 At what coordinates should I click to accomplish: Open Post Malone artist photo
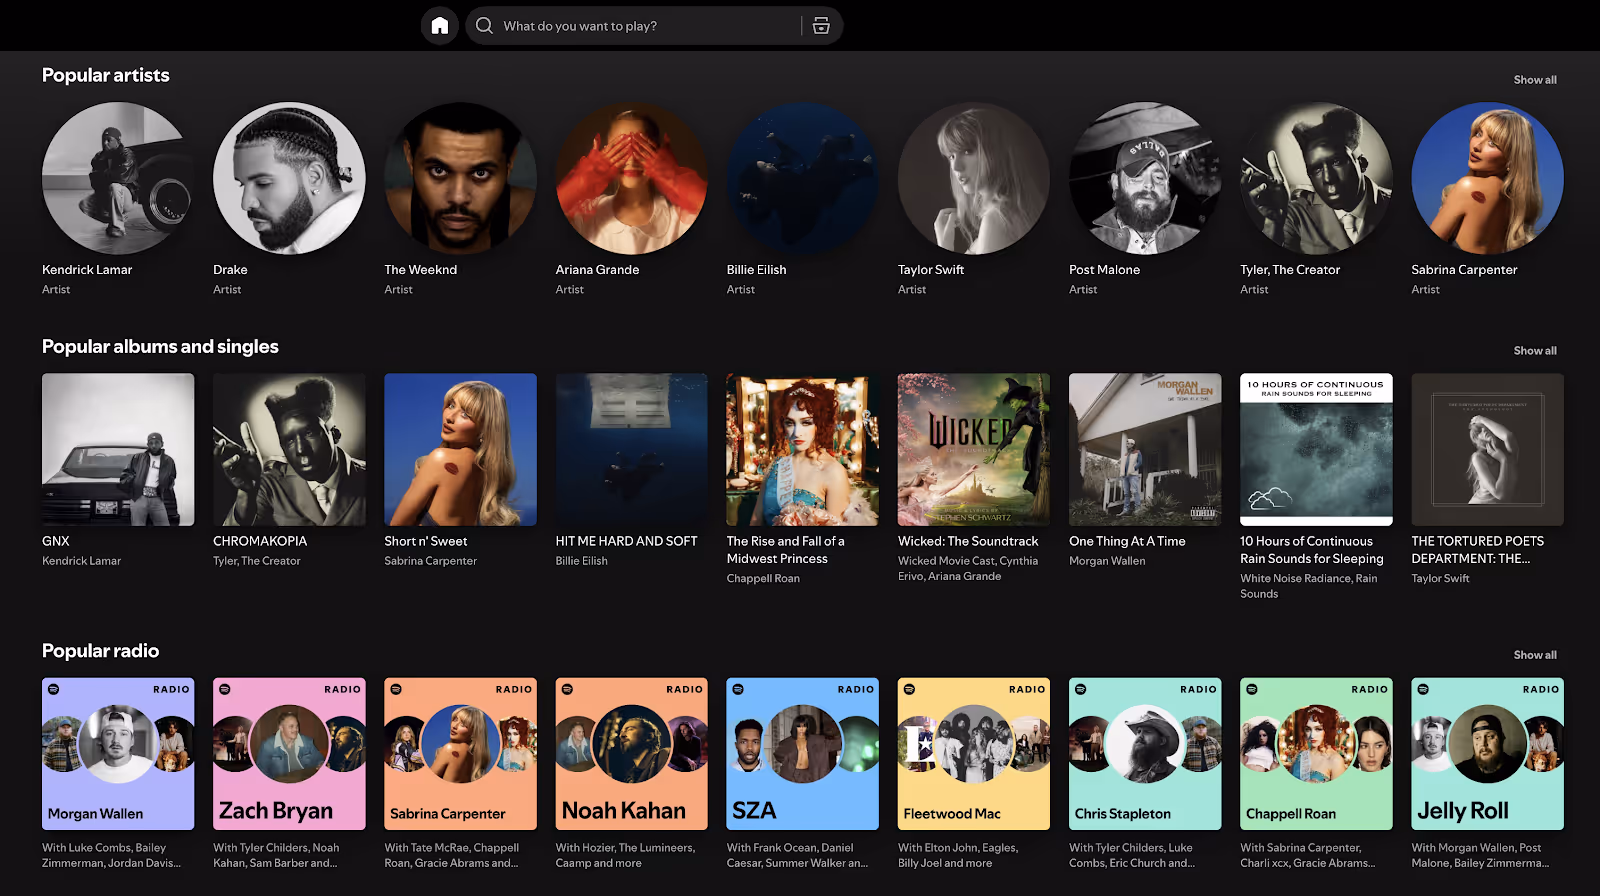(1145, 178)
